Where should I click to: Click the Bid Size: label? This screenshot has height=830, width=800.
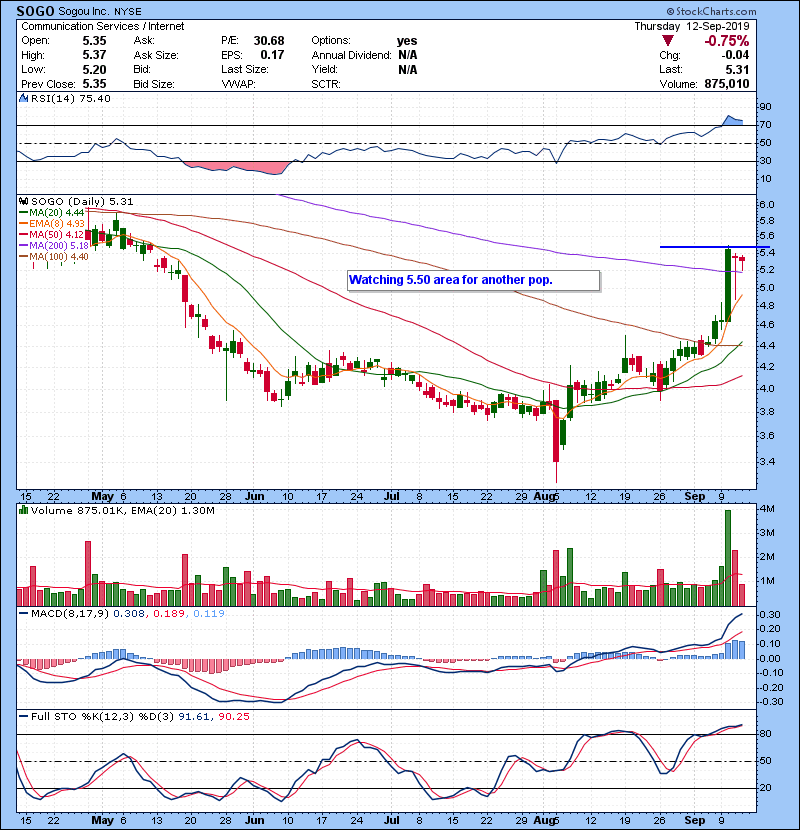[154, 84]
